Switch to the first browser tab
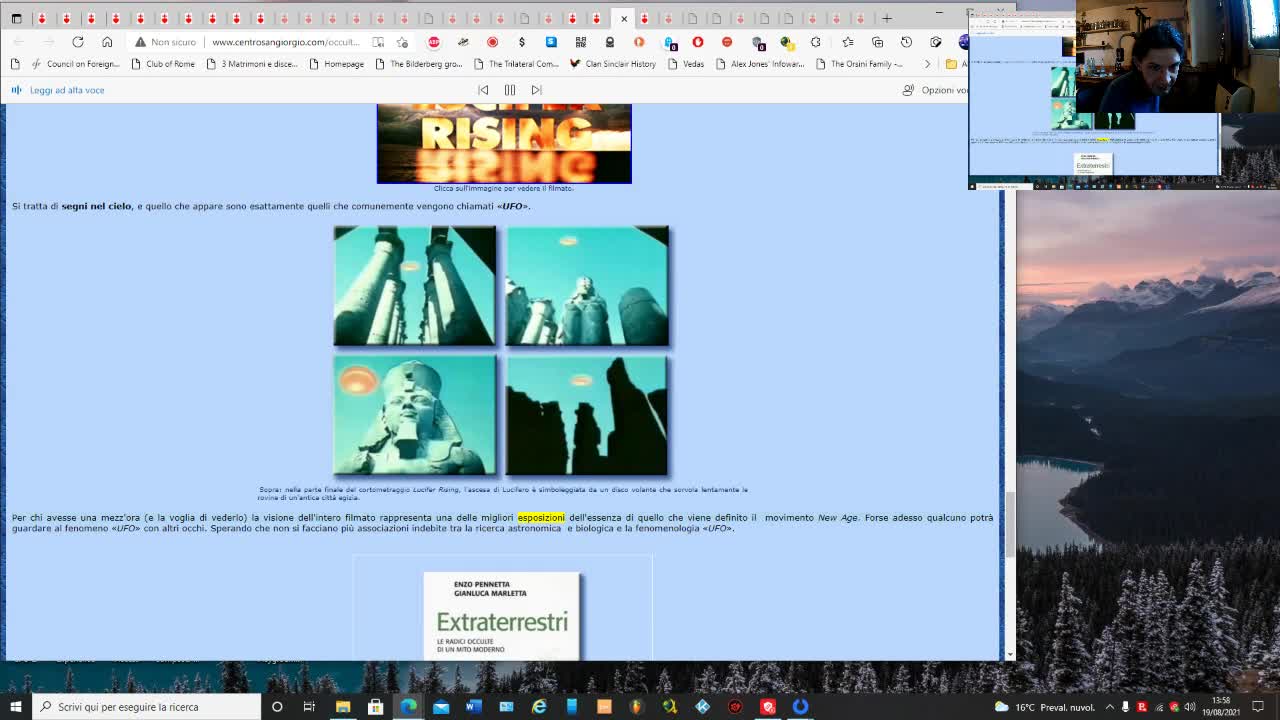 tap(42, 18)
